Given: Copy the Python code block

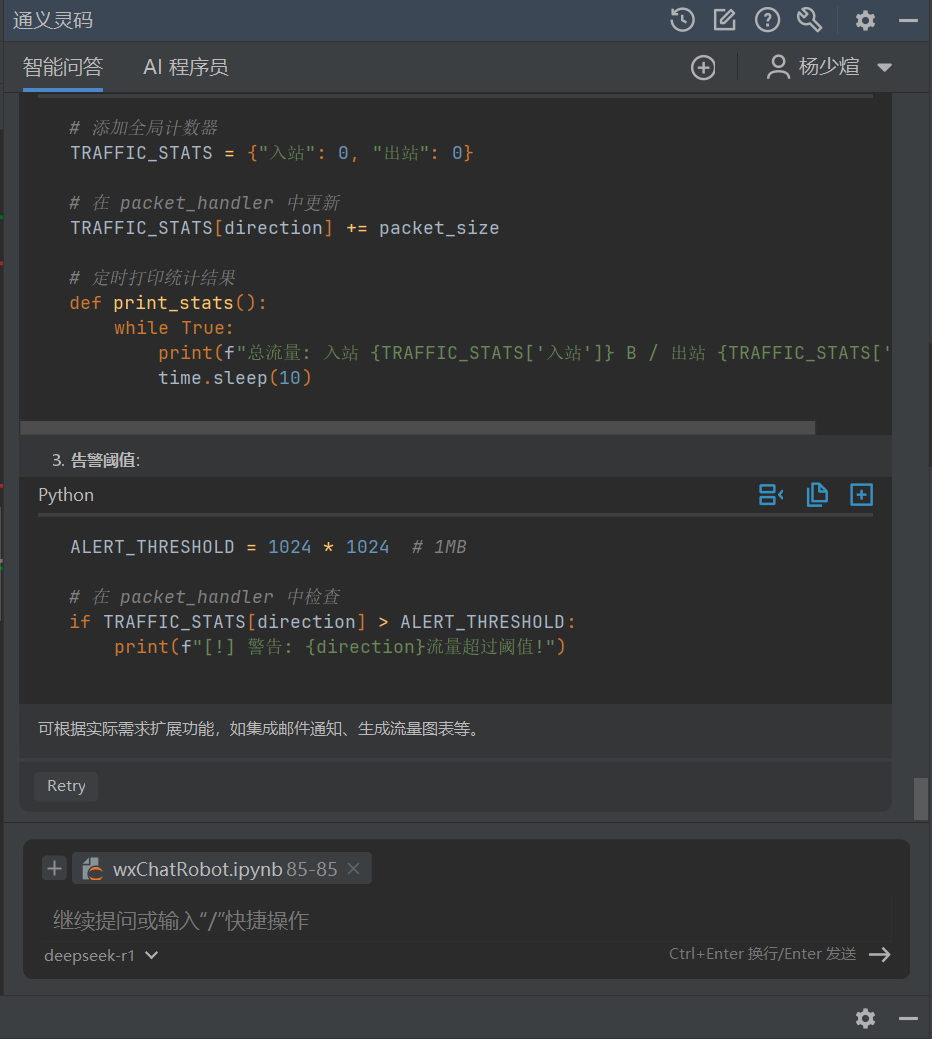Looking at the screenshot, I should [x=817, y=494].
